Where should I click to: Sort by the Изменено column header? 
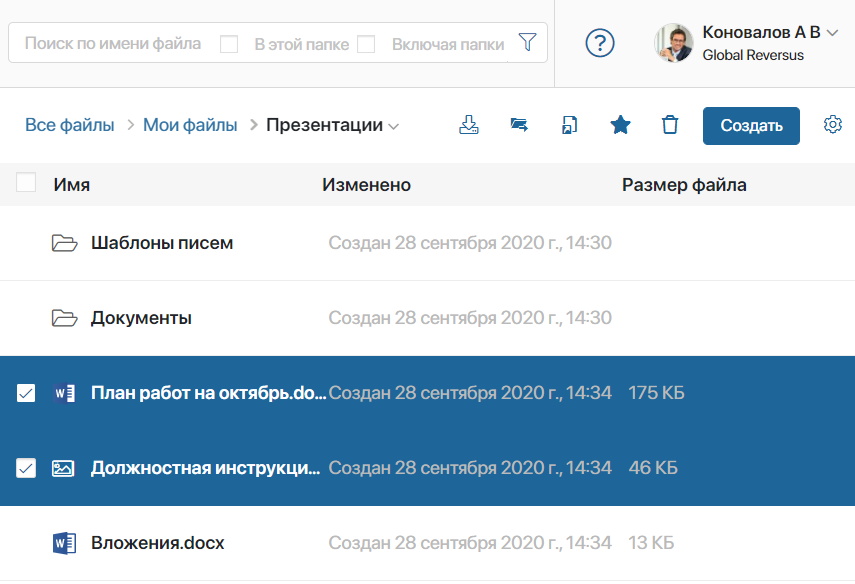point(366,185)
